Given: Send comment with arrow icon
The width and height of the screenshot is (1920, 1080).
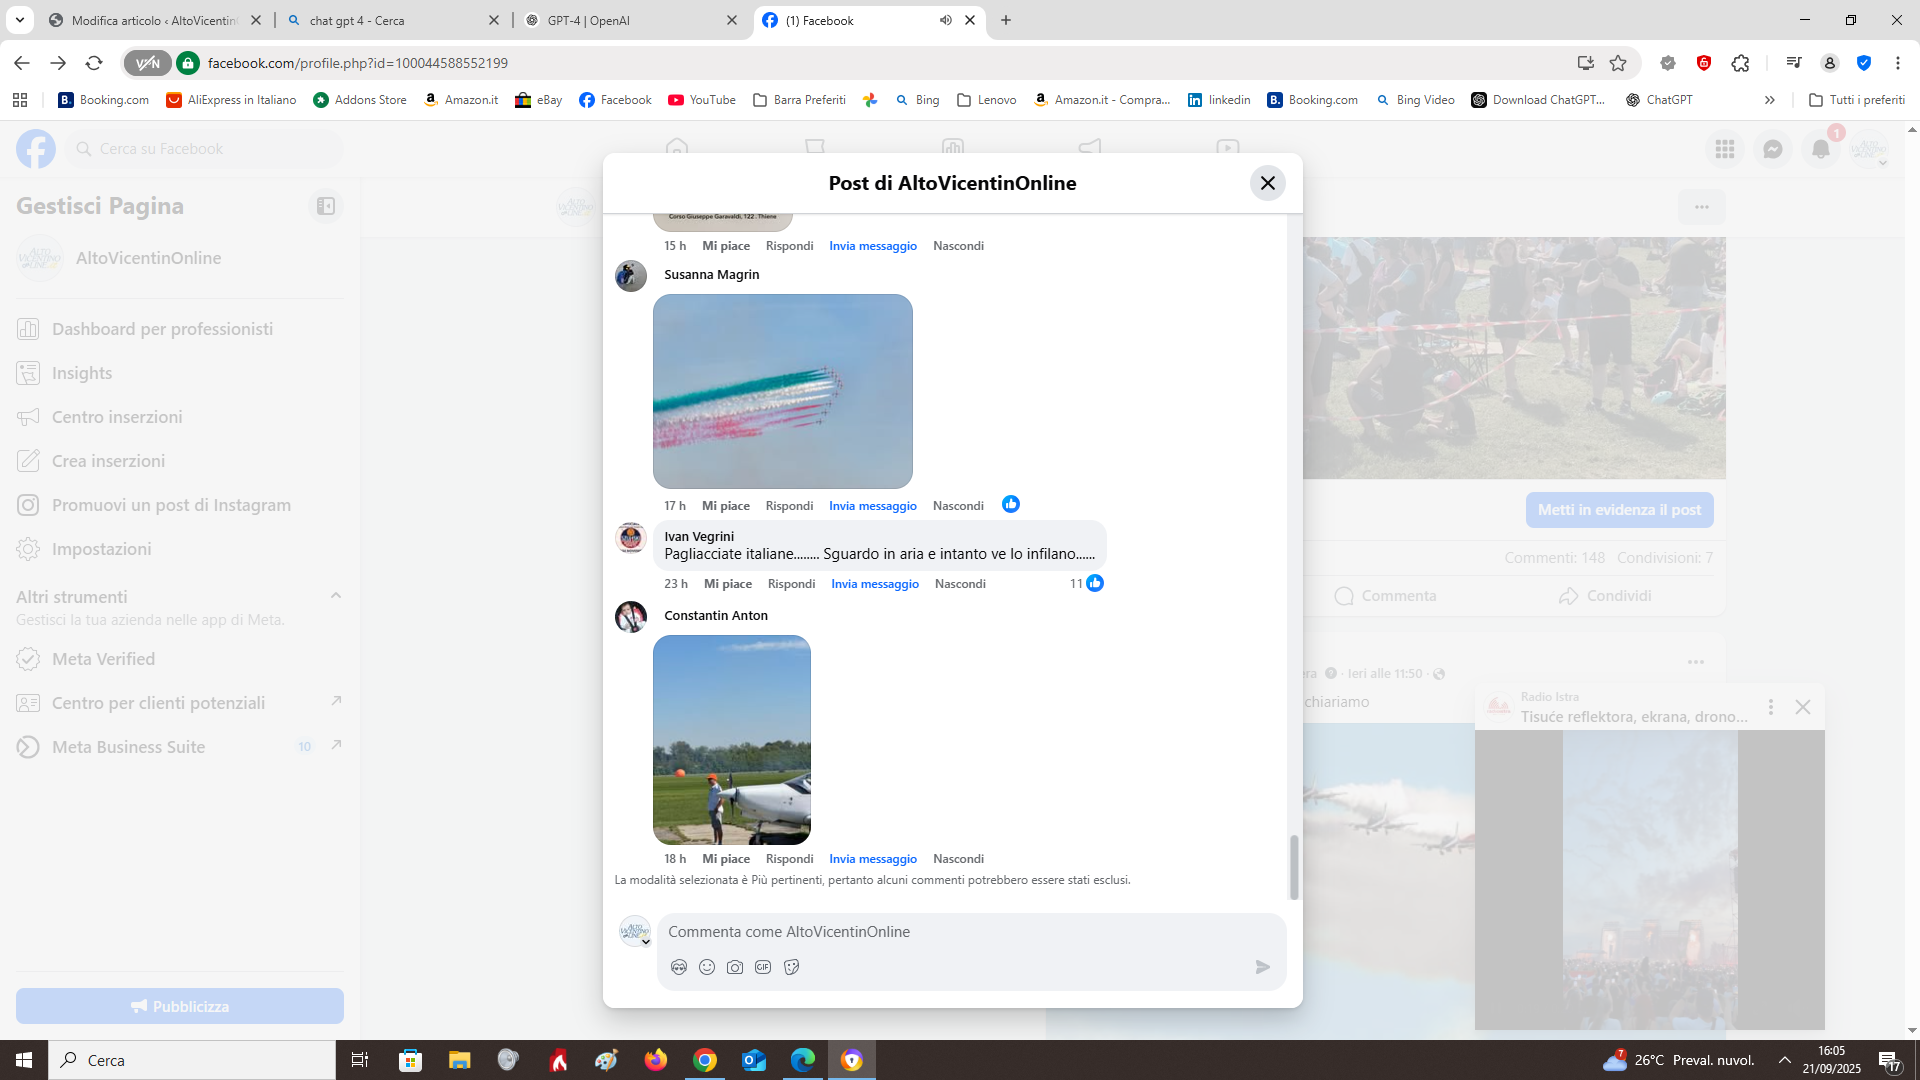Looking at the screenshot, I should pos(1263,967).
